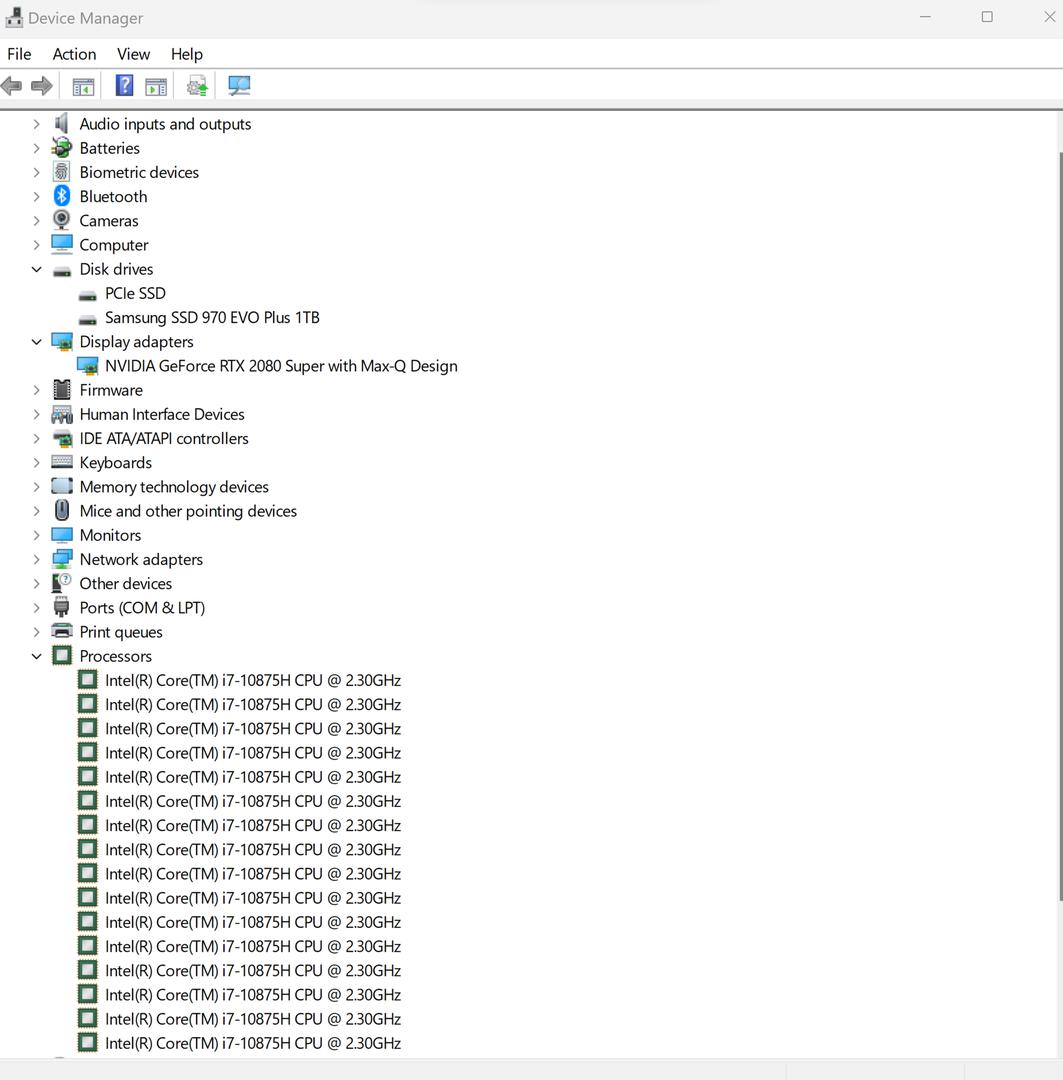Select Memory technology devices label
The width and height of the screenshot is (1063, 1080).
tap(174, 487)
